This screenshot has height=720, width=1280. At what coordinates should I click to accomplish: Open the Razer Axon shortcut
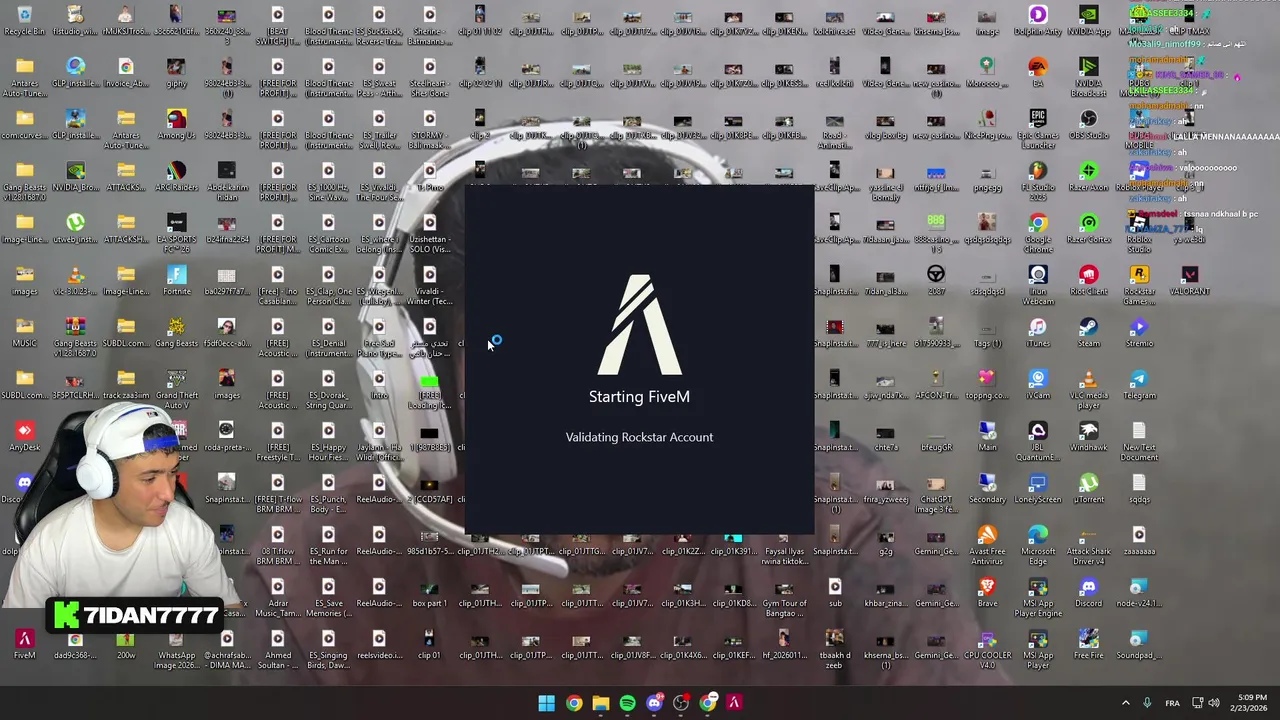point(1088,176)
